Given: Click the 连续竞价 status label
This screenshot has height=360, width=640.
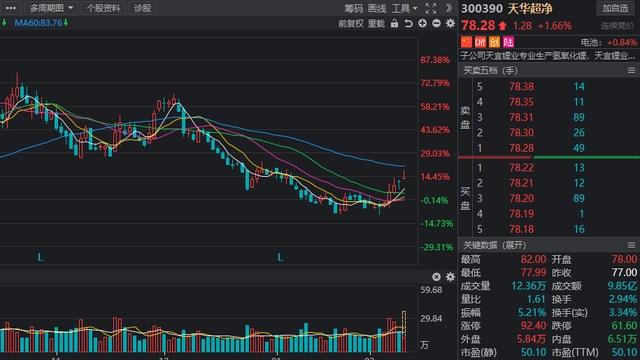Looking at the screenshot, I should (x=617, y=26).
